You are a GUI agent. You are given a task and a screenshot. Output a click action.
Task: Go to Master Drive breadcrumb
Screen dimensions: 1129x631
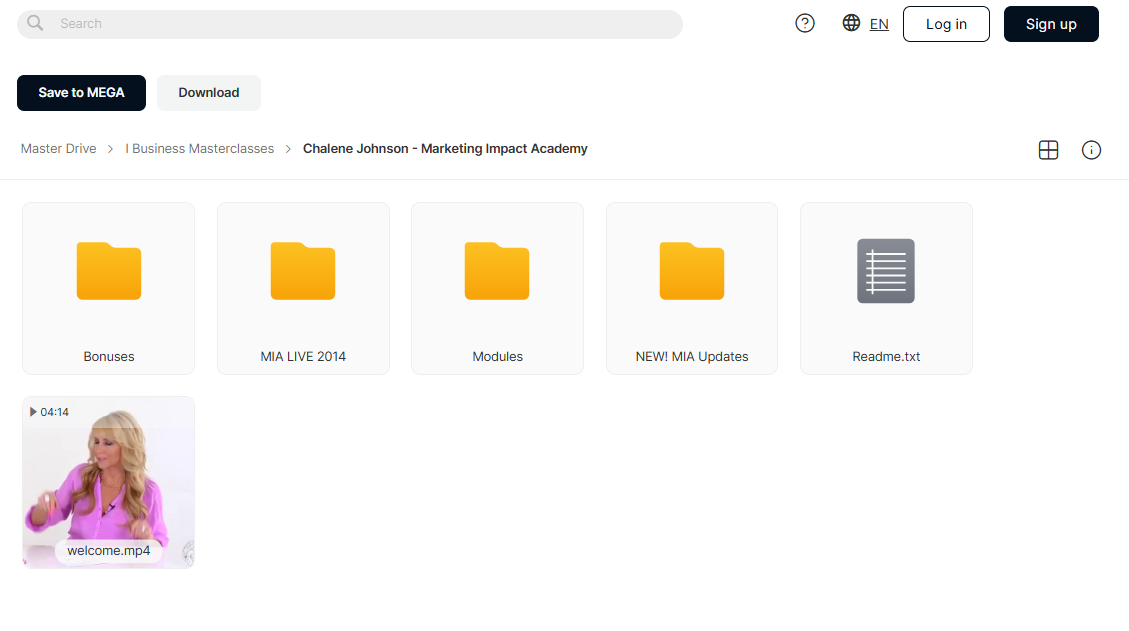tap(58, 148)
